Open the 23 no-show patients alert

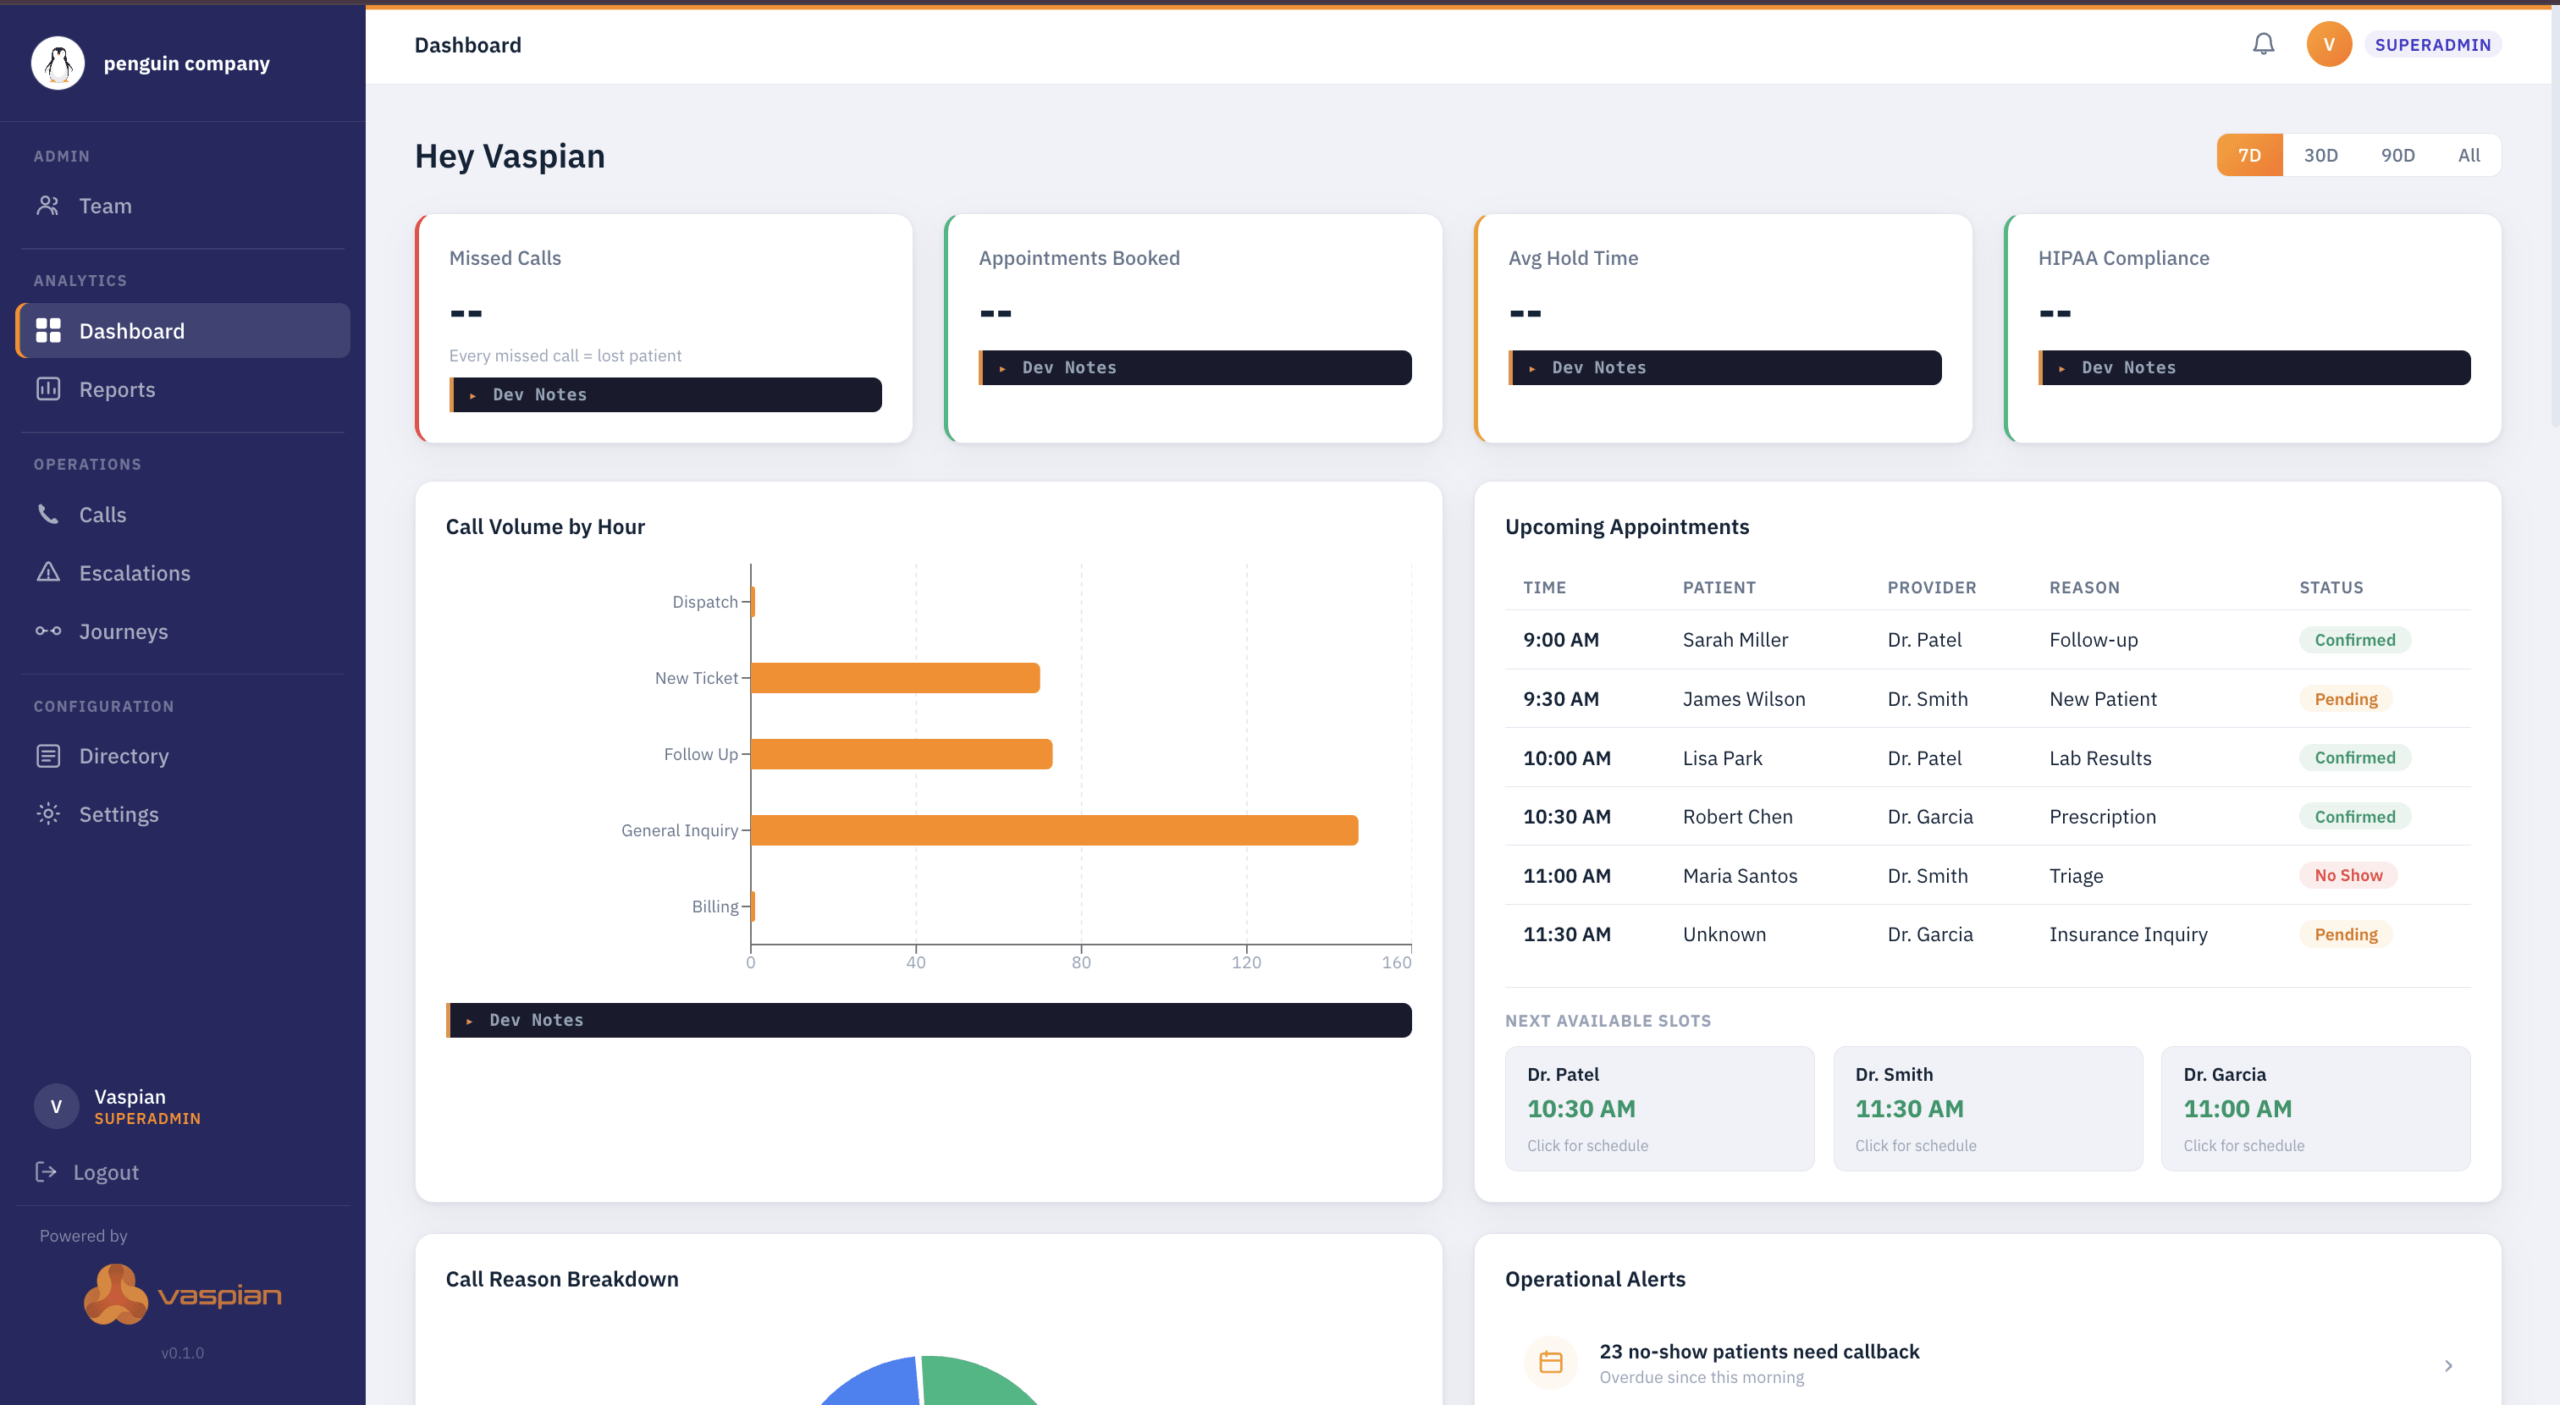tap(1987, 1363)
